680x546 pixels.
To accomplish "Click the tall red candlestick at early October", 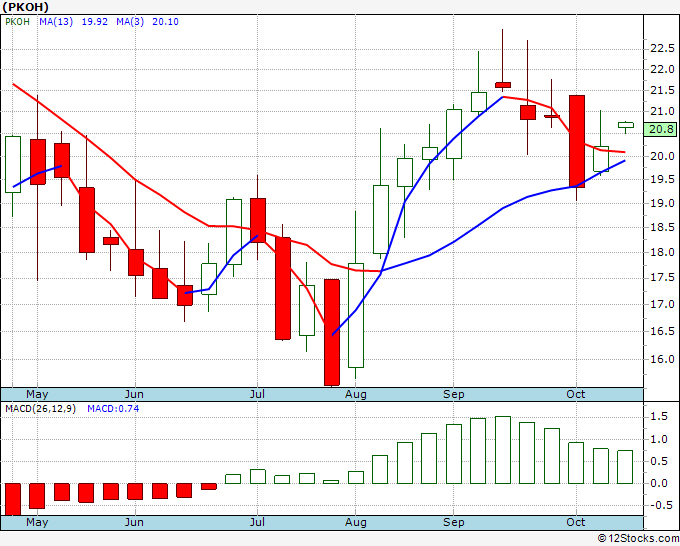I will click(577, 141).
